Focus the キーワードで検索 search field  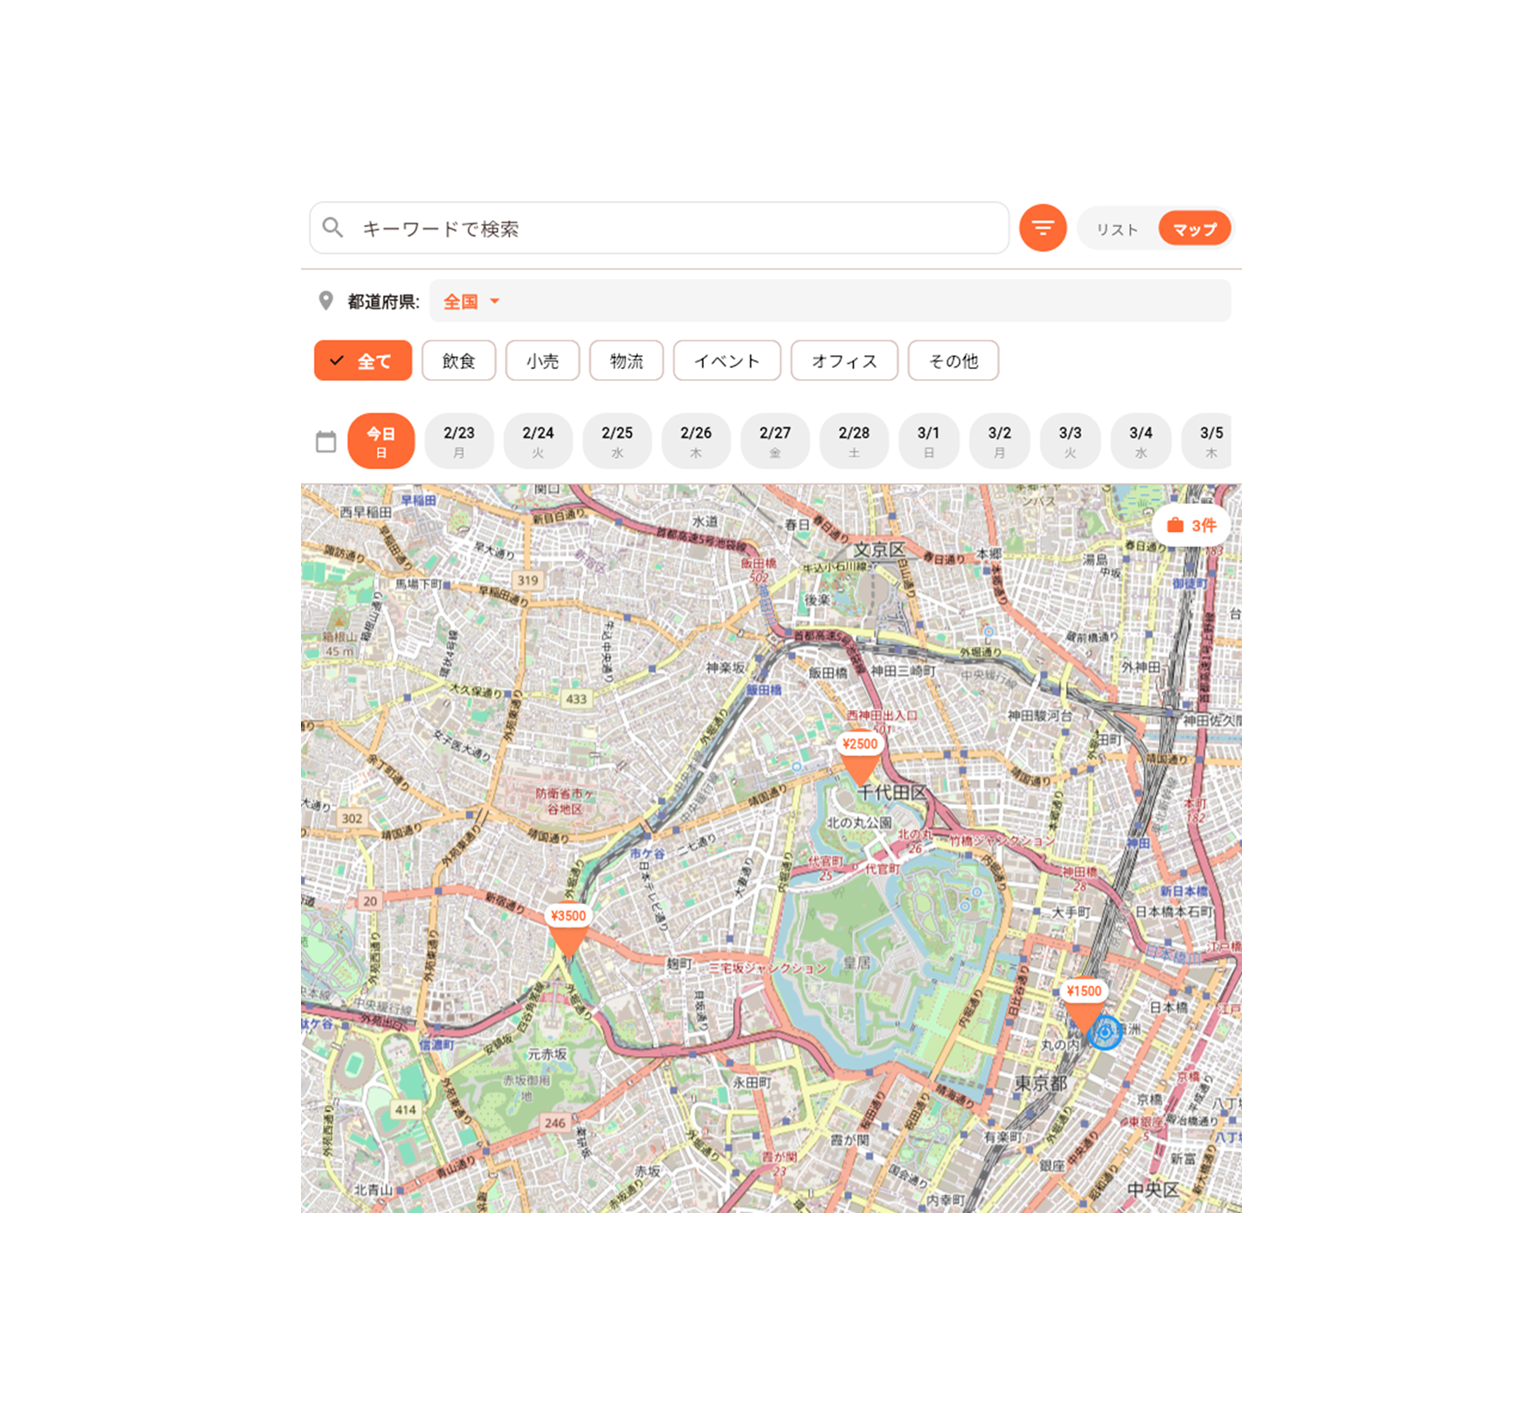pos(660,228)
